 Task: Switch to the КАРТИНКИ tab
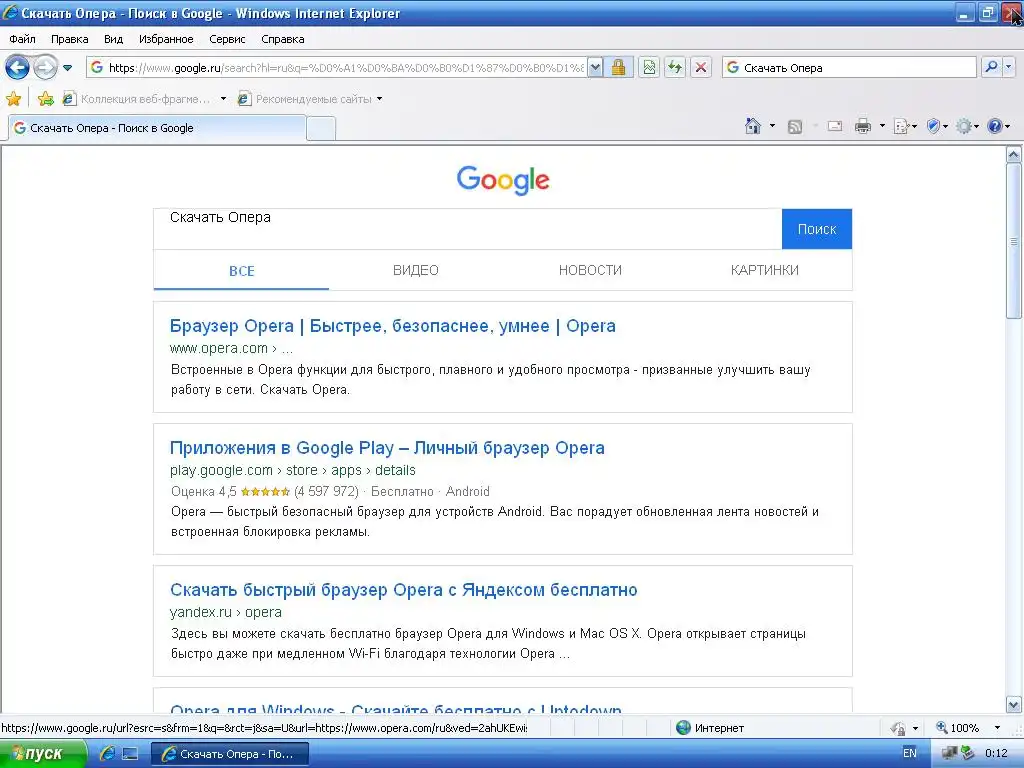(765, 270)
